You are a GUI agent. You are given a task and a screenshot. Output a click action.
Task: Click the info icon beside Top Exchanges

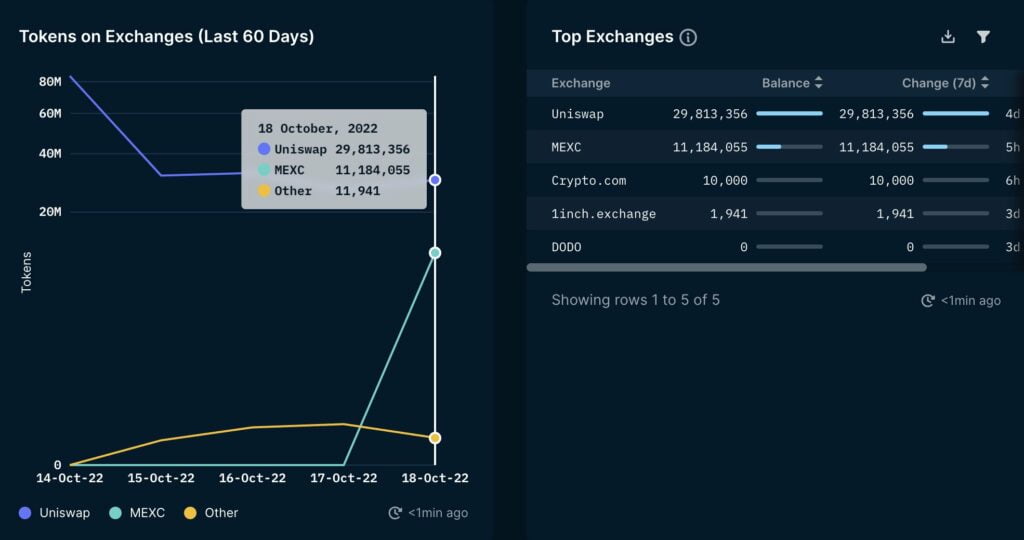(688, 38)
